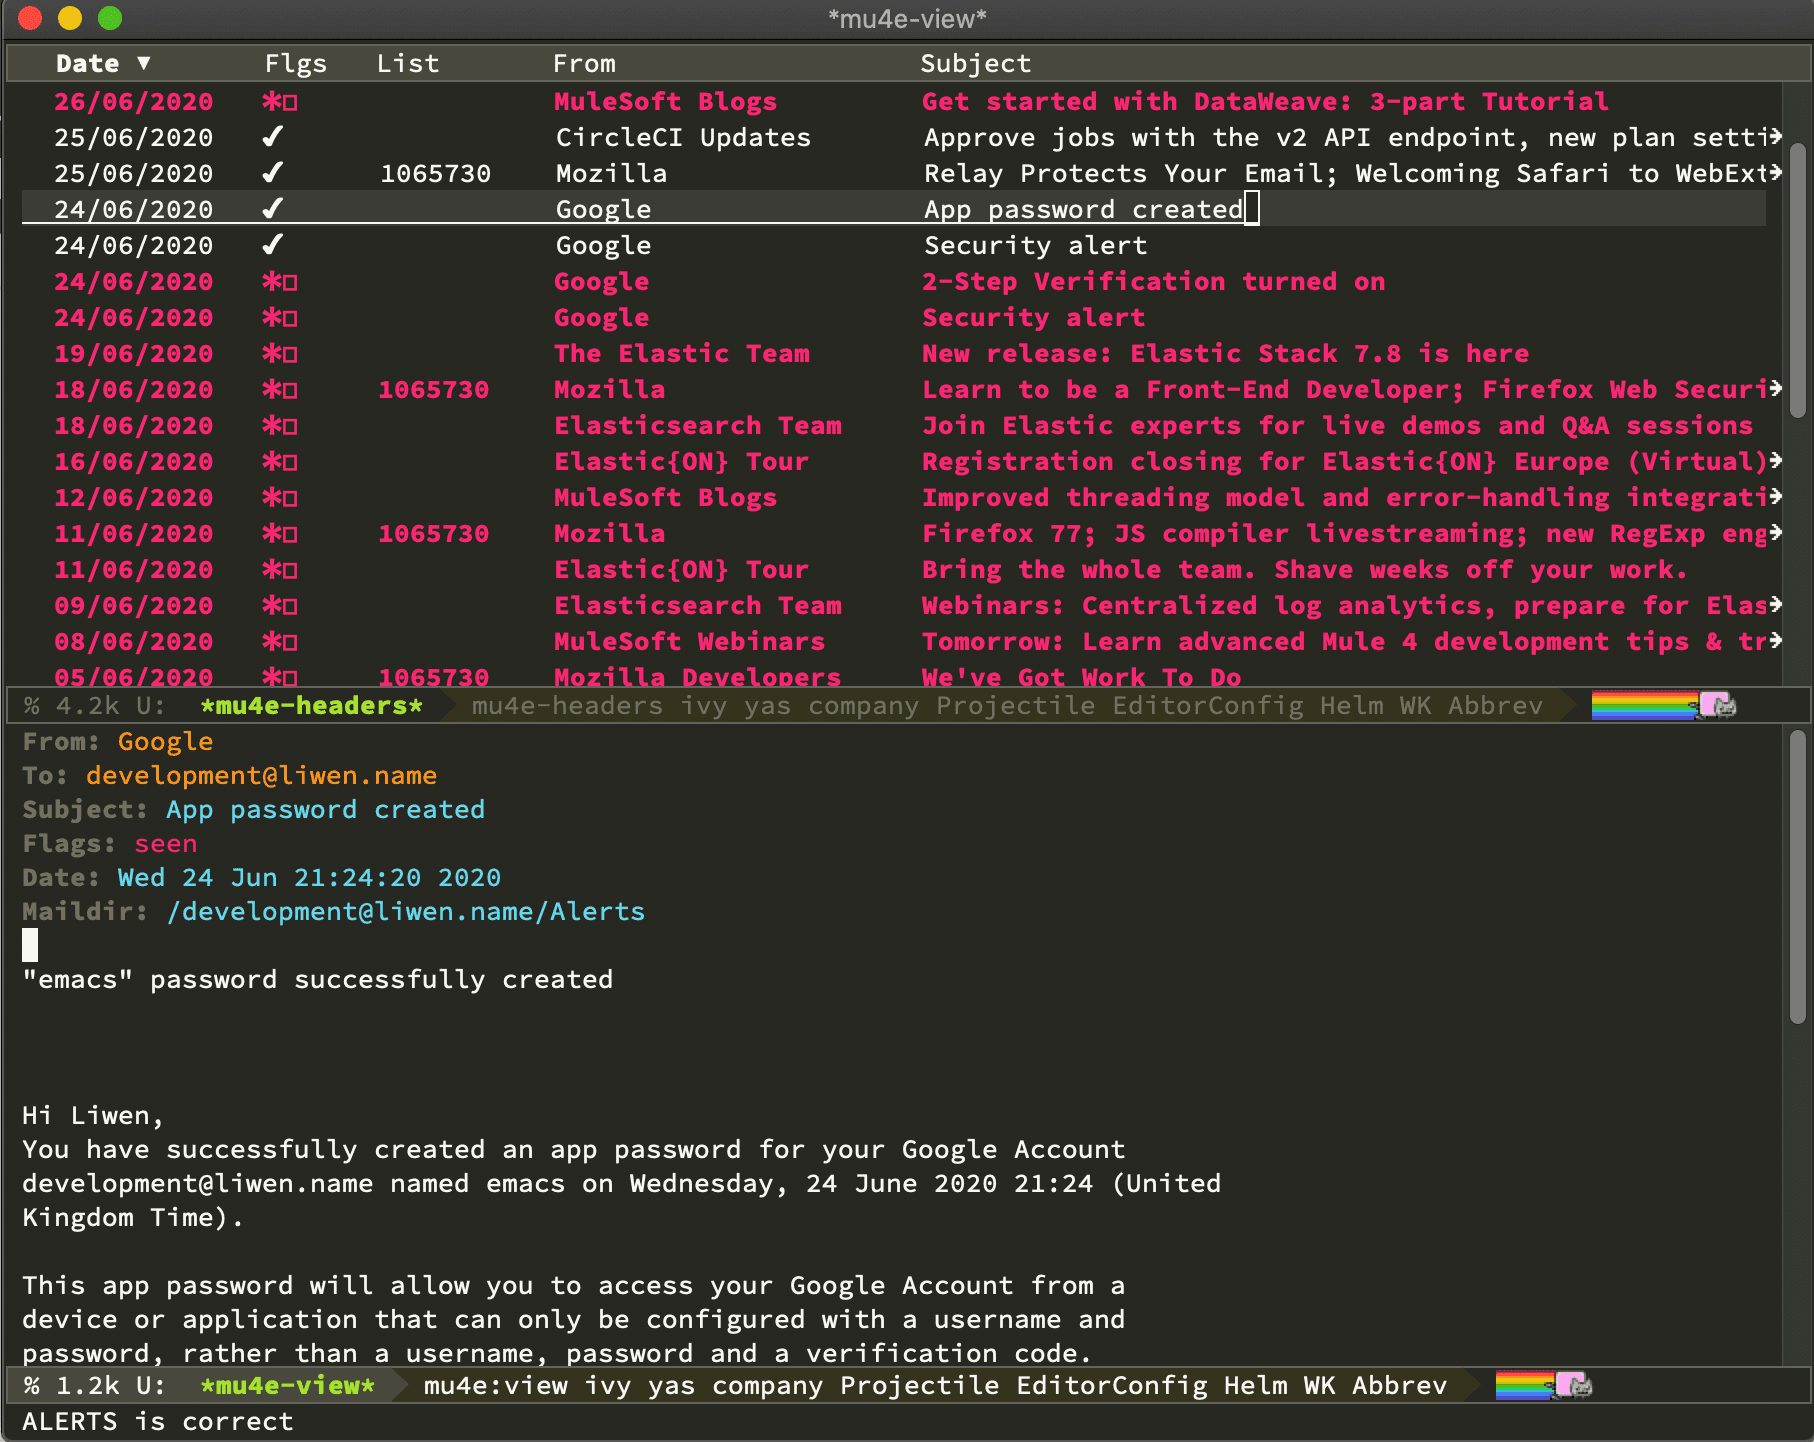Click the development@liwen.name address in To field

(x=261, y=776)
